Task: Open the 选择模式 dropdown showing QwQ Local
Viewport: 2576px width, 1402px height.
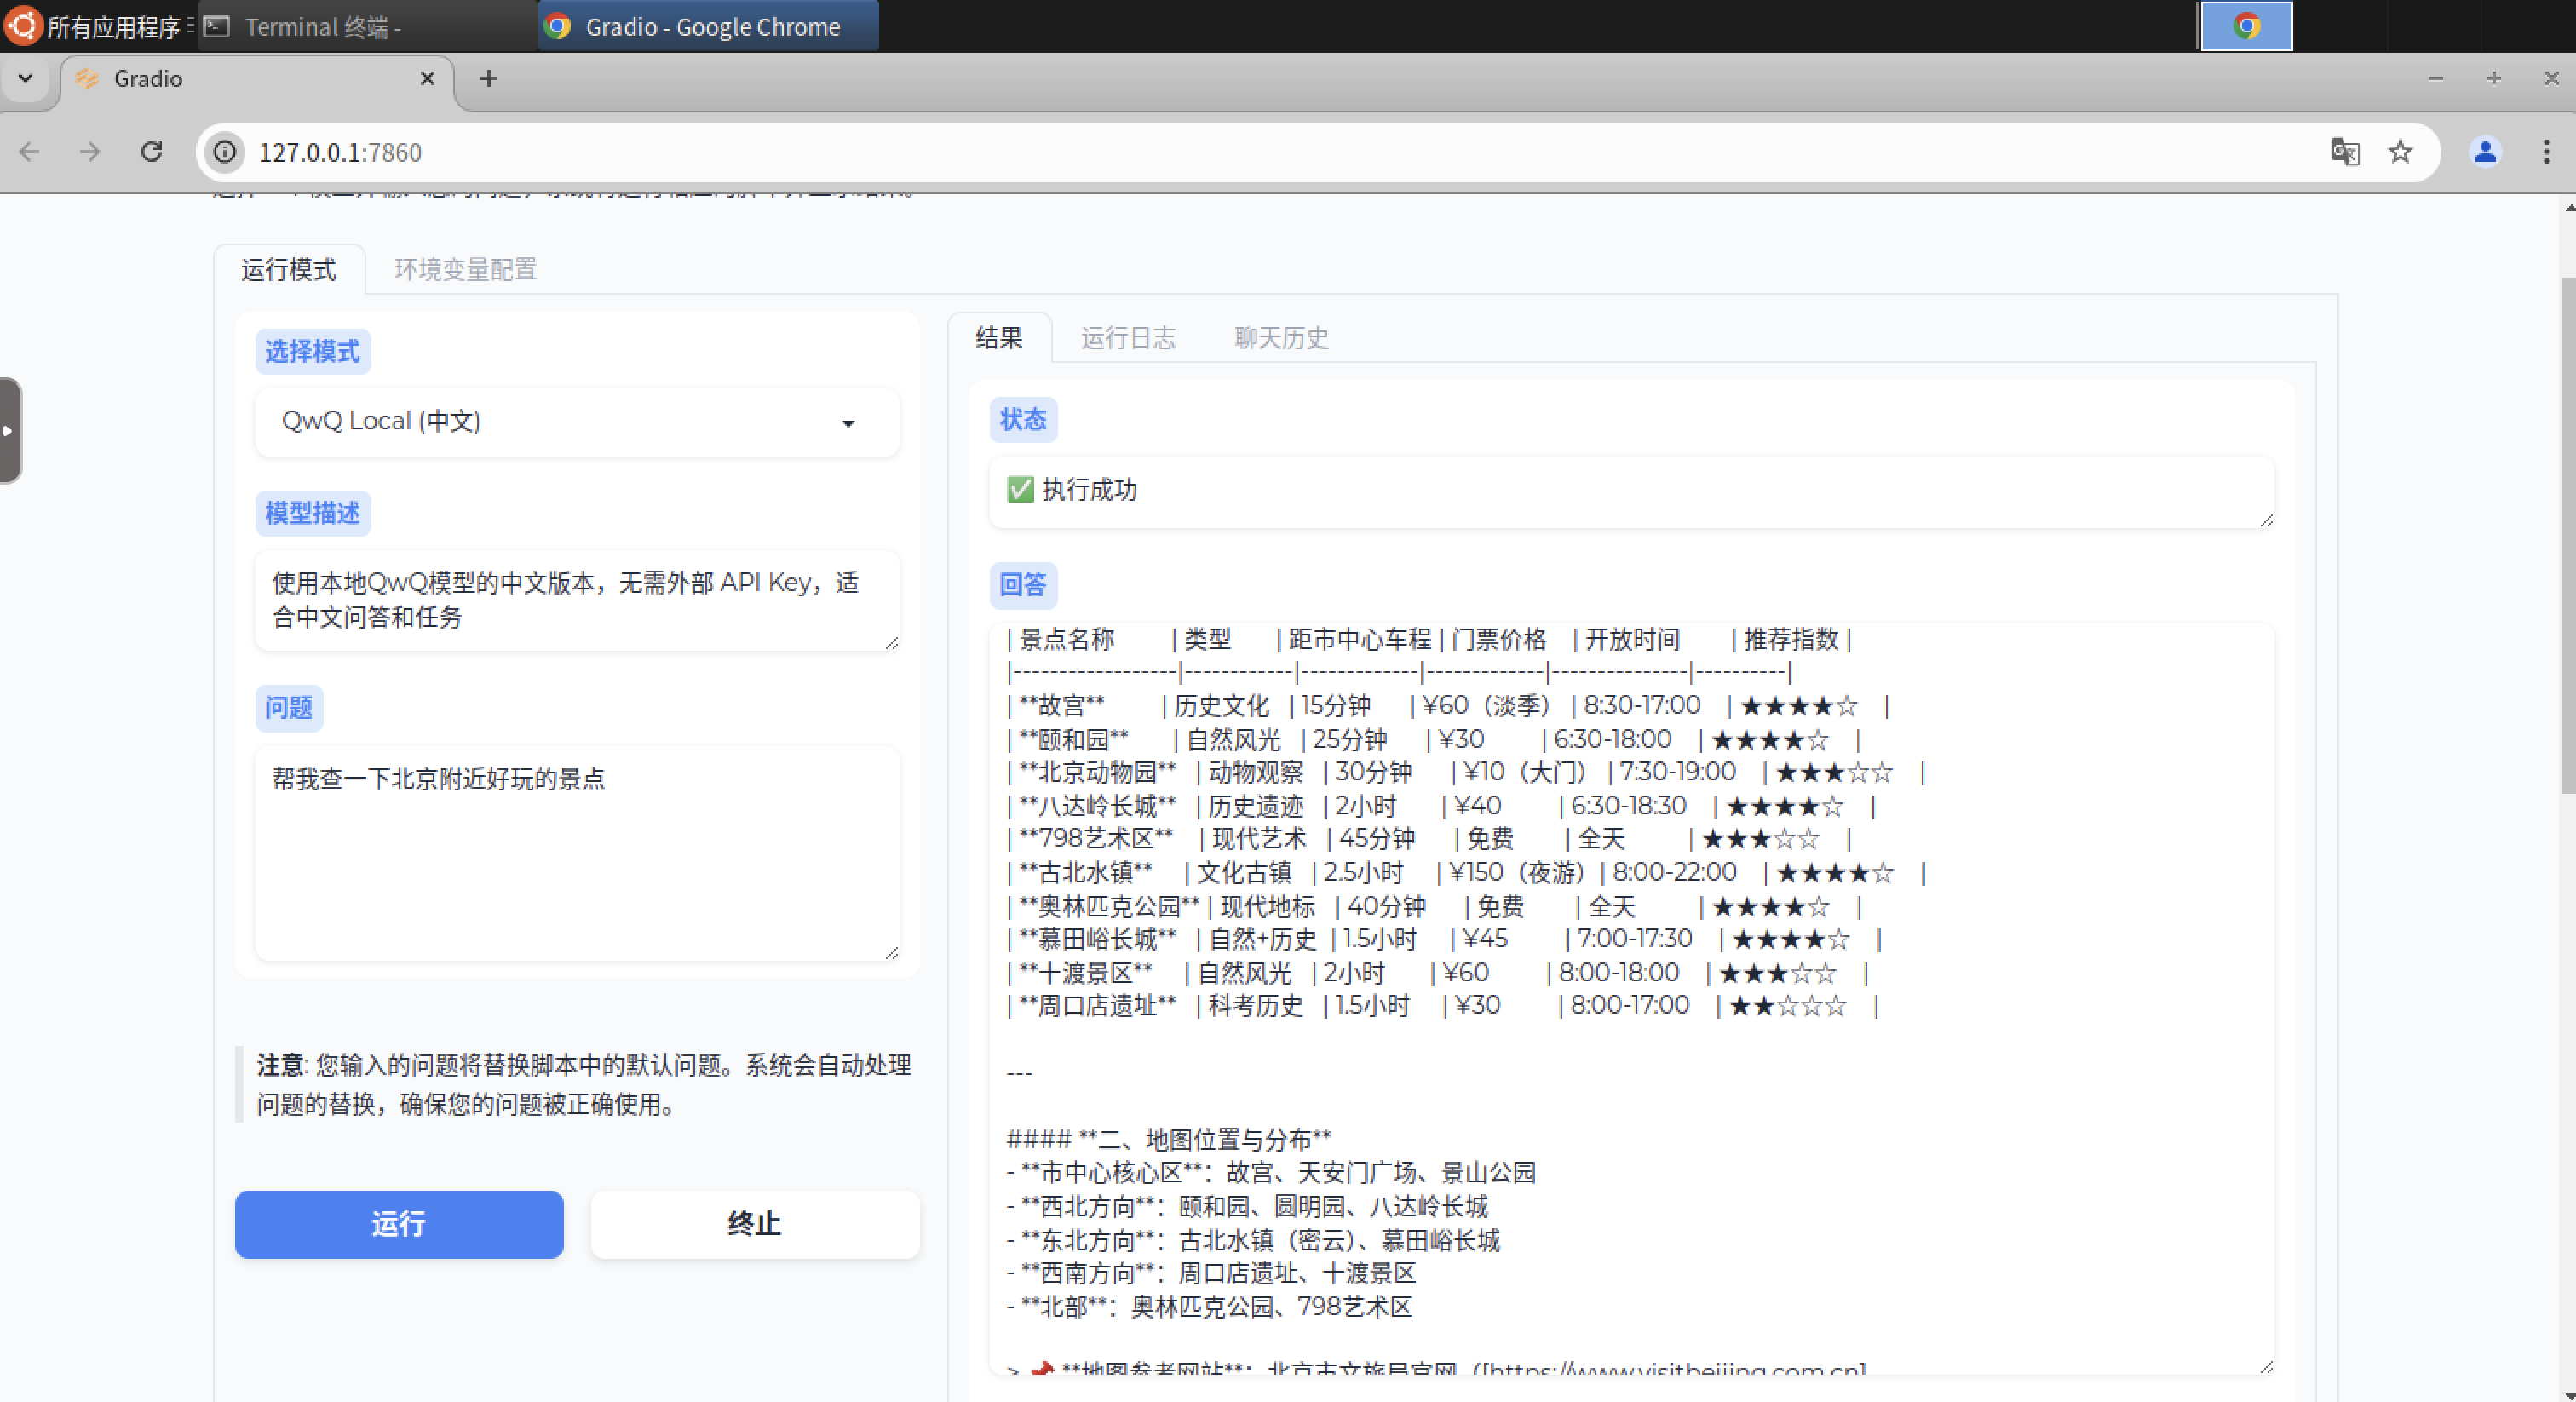Action: tap(578, 422)
